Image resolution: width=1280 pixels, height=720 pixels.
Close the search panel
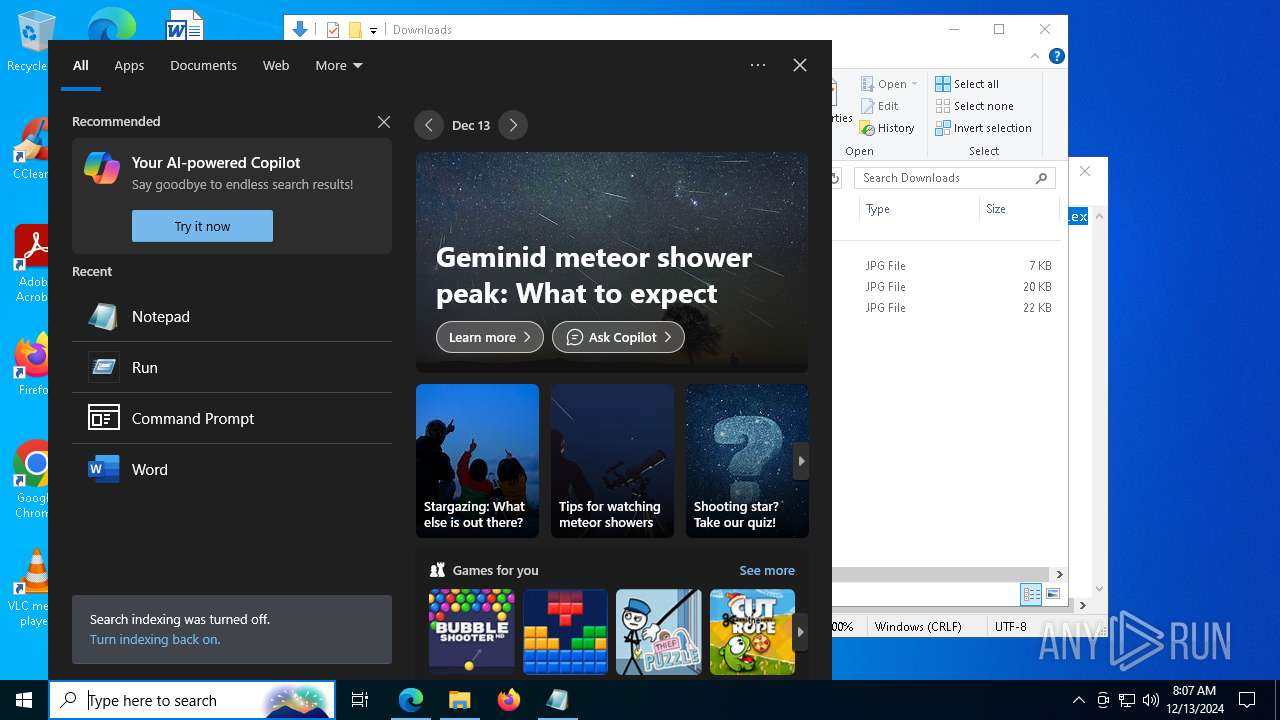coord(800,65)
